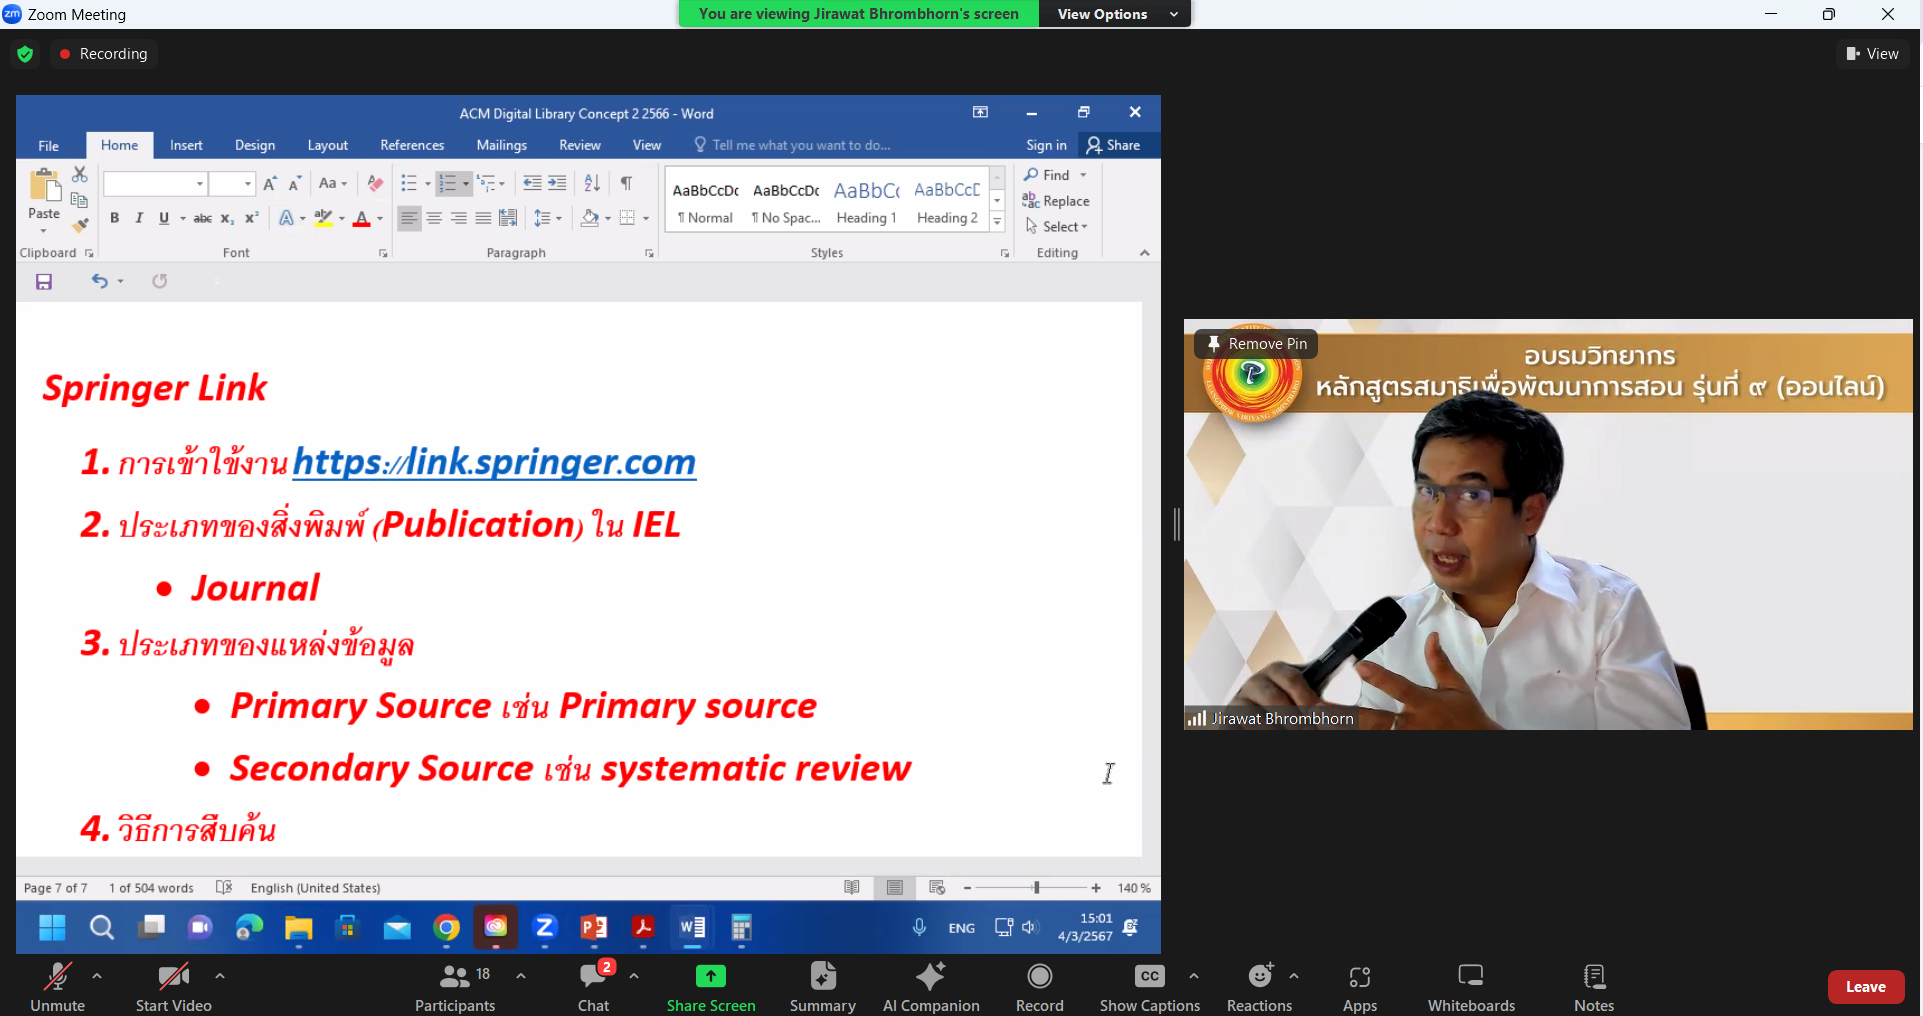Click Remove Pin on video

pyautogui.click(x=1257, y=344)
